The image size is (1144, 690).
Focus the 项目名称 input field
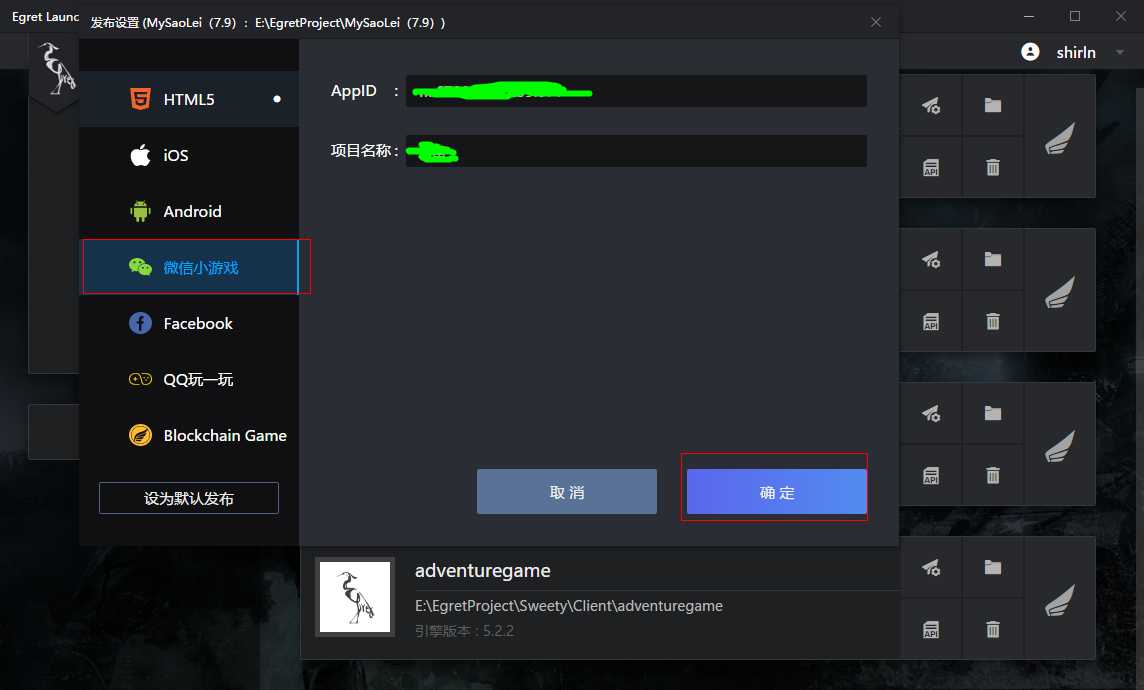636,151
